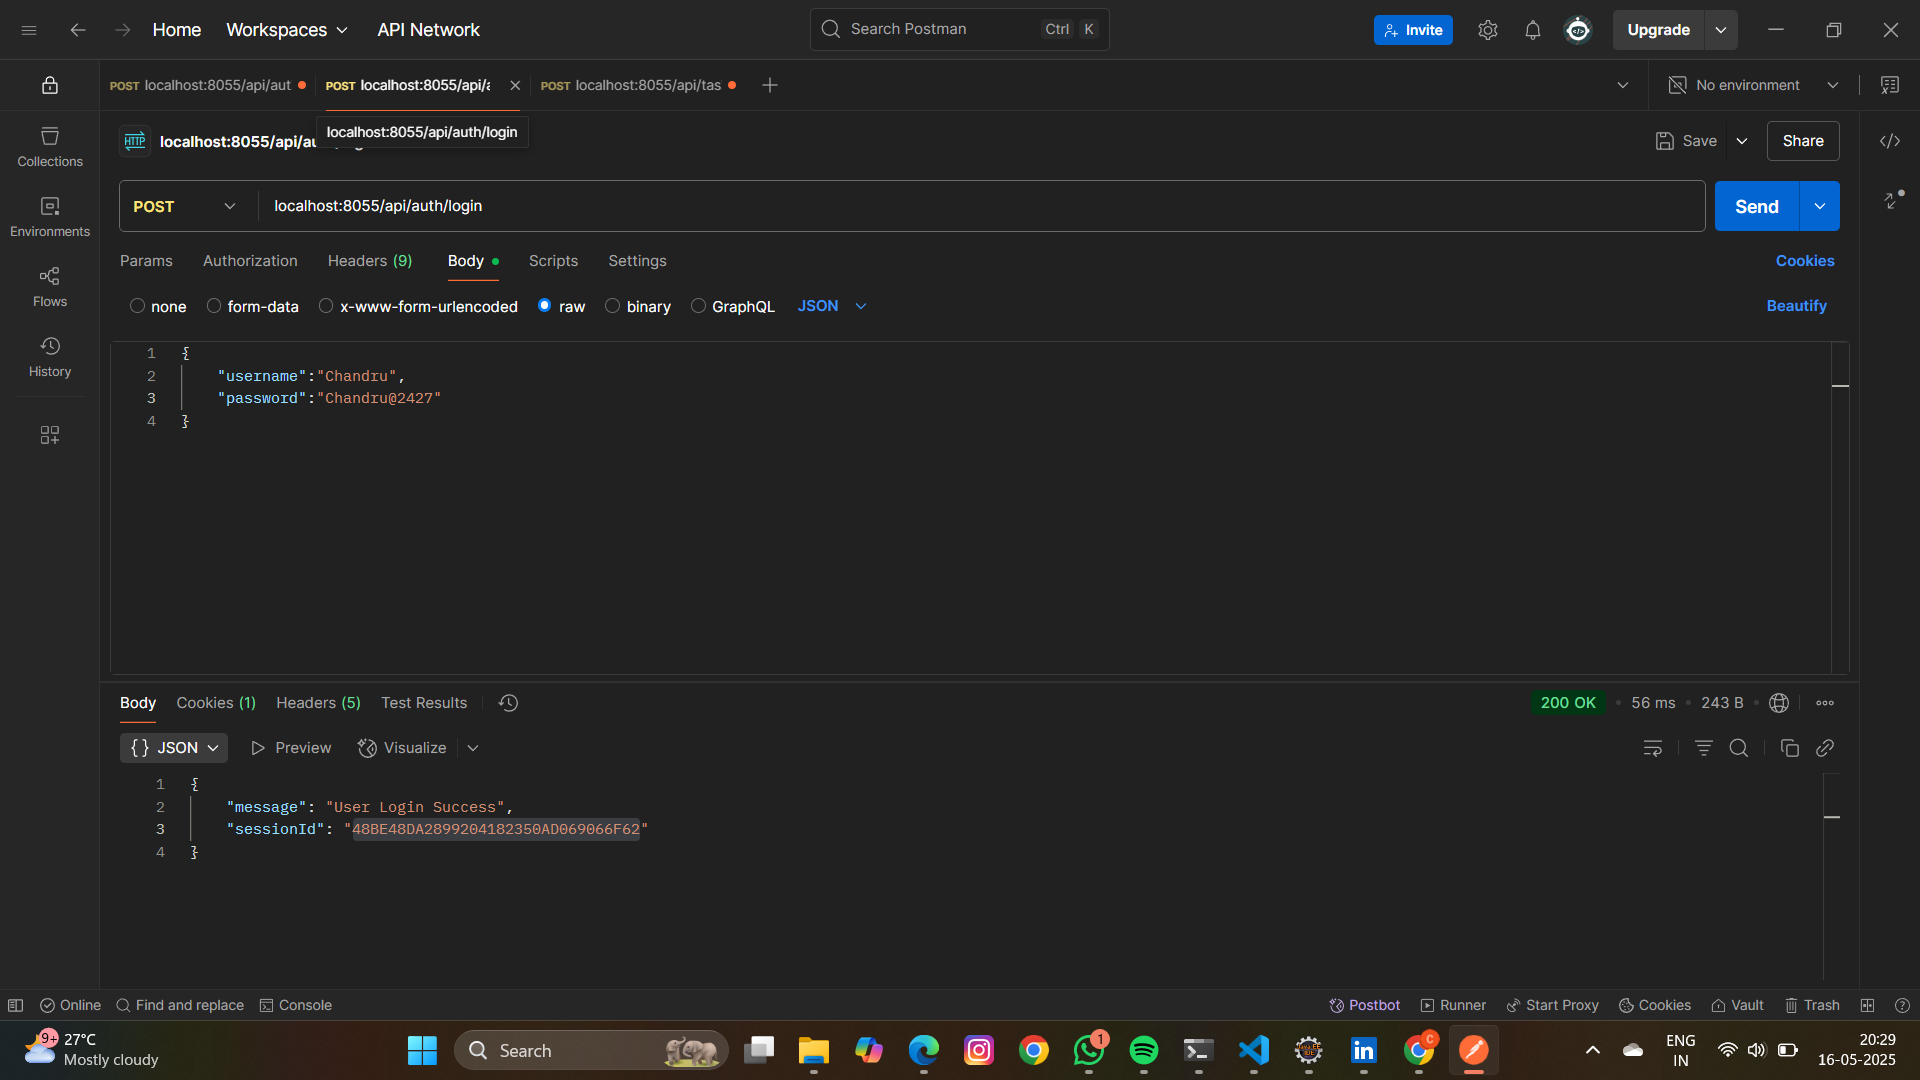Open the Collections sidebar panel
Viewport: 1920px width, 1080px height.
pos(50,146)
